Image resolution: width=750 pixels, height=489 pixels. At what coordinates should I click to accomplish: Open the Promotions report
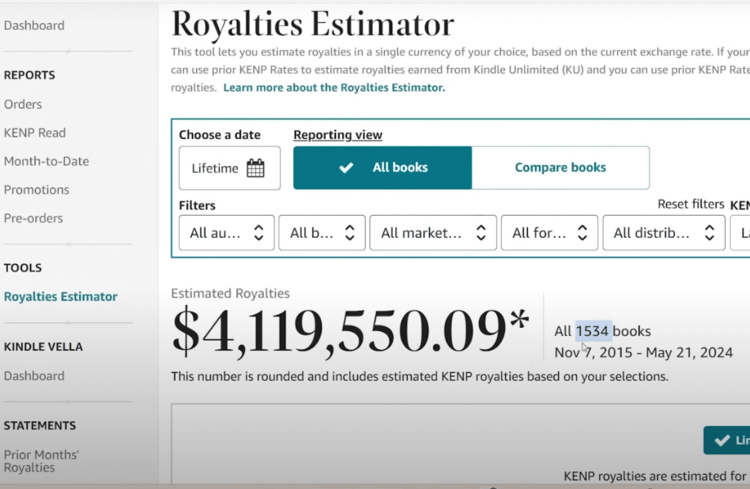pyautogui.click(x=37, y=190)
